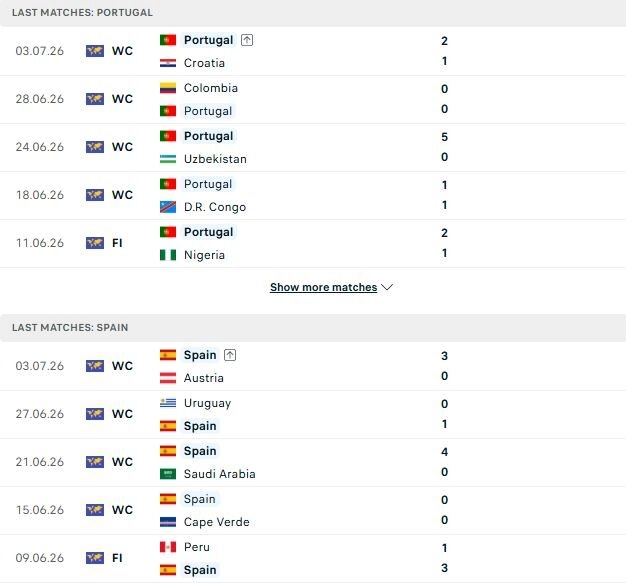626x583 pixels.
Task: Click the advancing arrow icon beside Spain
Action: [230, 355]
